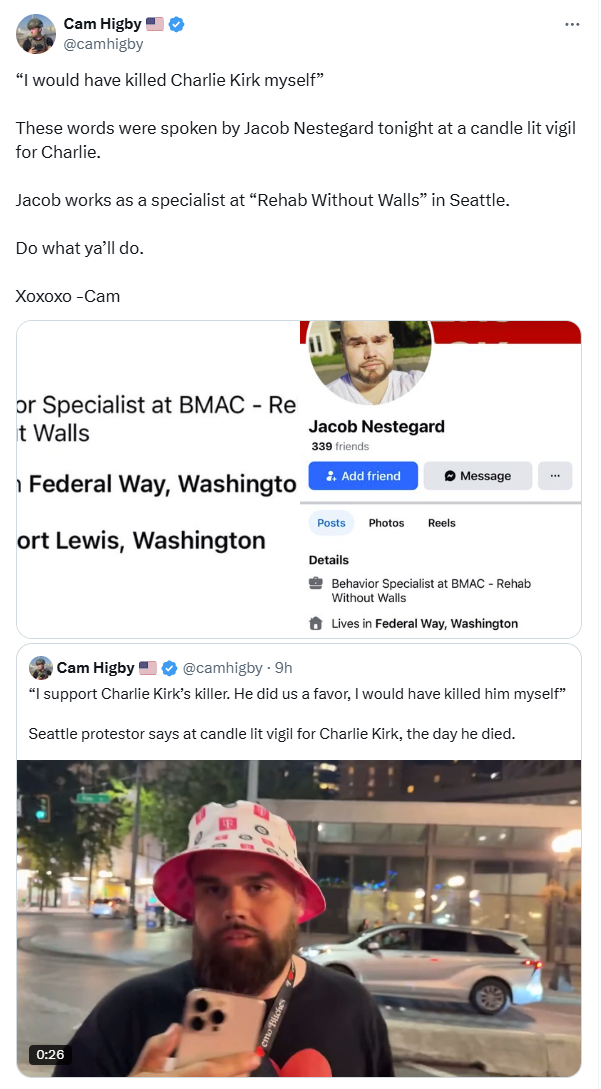Click the Cam Higby display name at top
Screen dimensions: 601x1089
point(103,24)
